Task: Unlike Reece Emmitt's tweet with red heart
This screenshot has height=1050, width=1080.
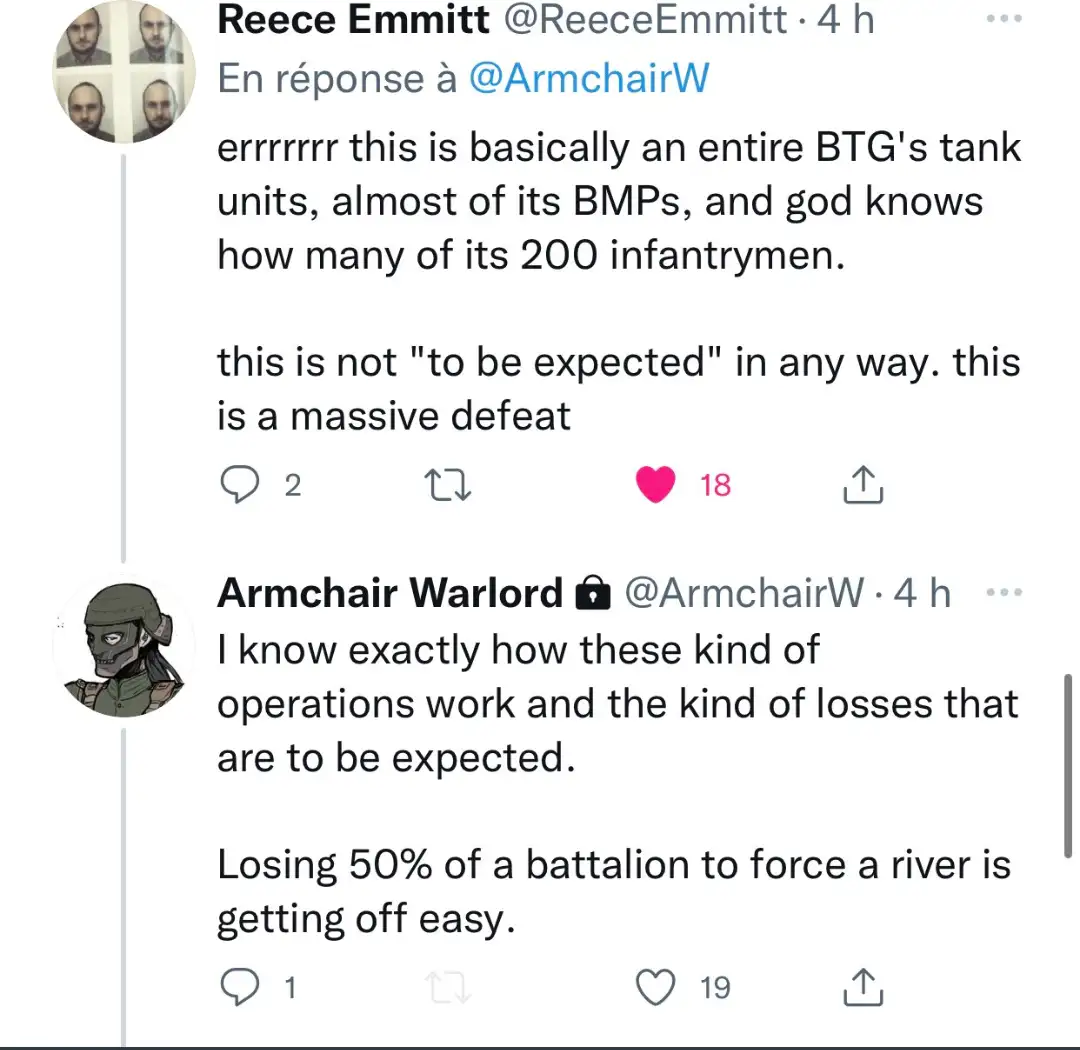Action: point(655,485)
